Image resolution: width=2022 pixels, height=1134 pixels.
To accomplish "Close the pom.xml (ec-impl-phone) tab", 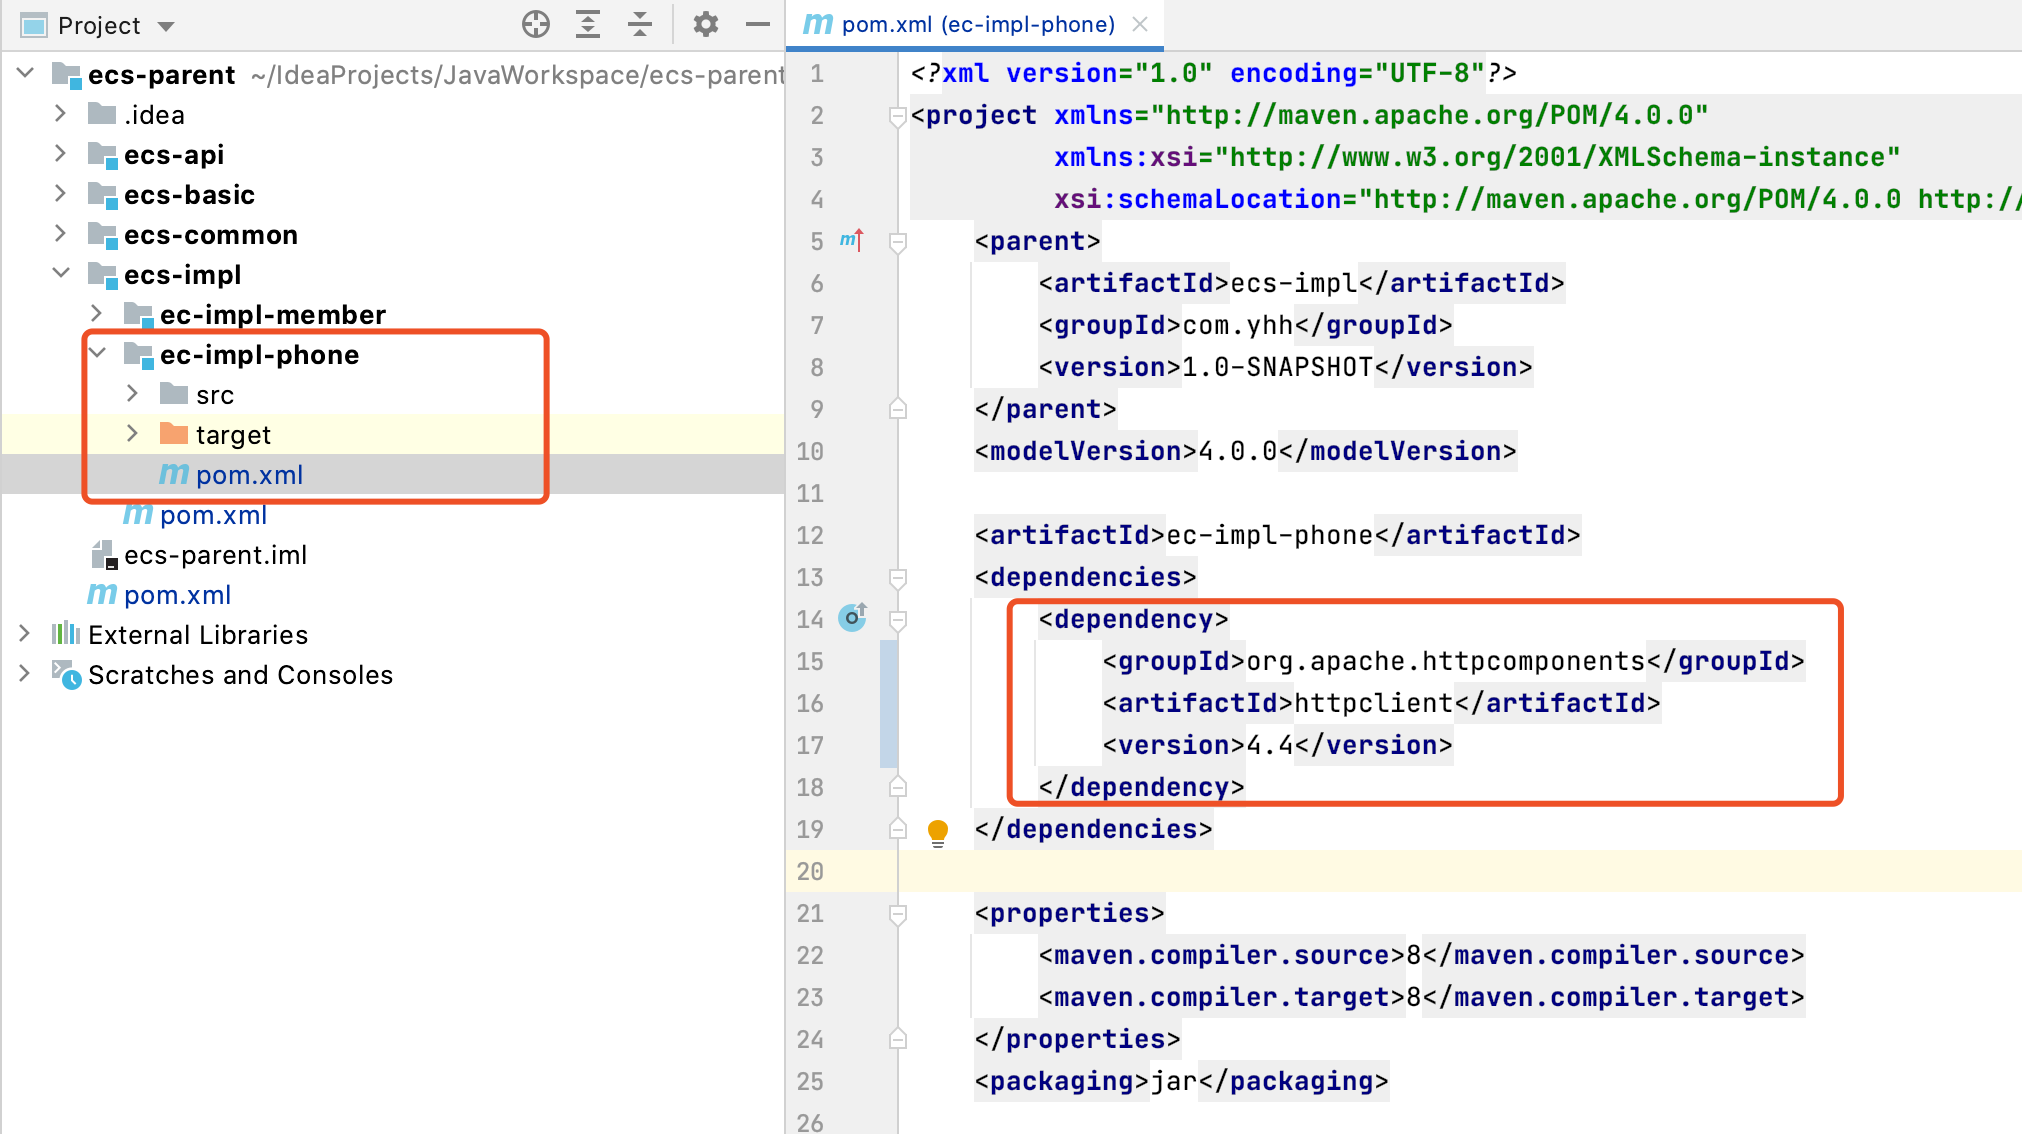I will [1140, 24].
